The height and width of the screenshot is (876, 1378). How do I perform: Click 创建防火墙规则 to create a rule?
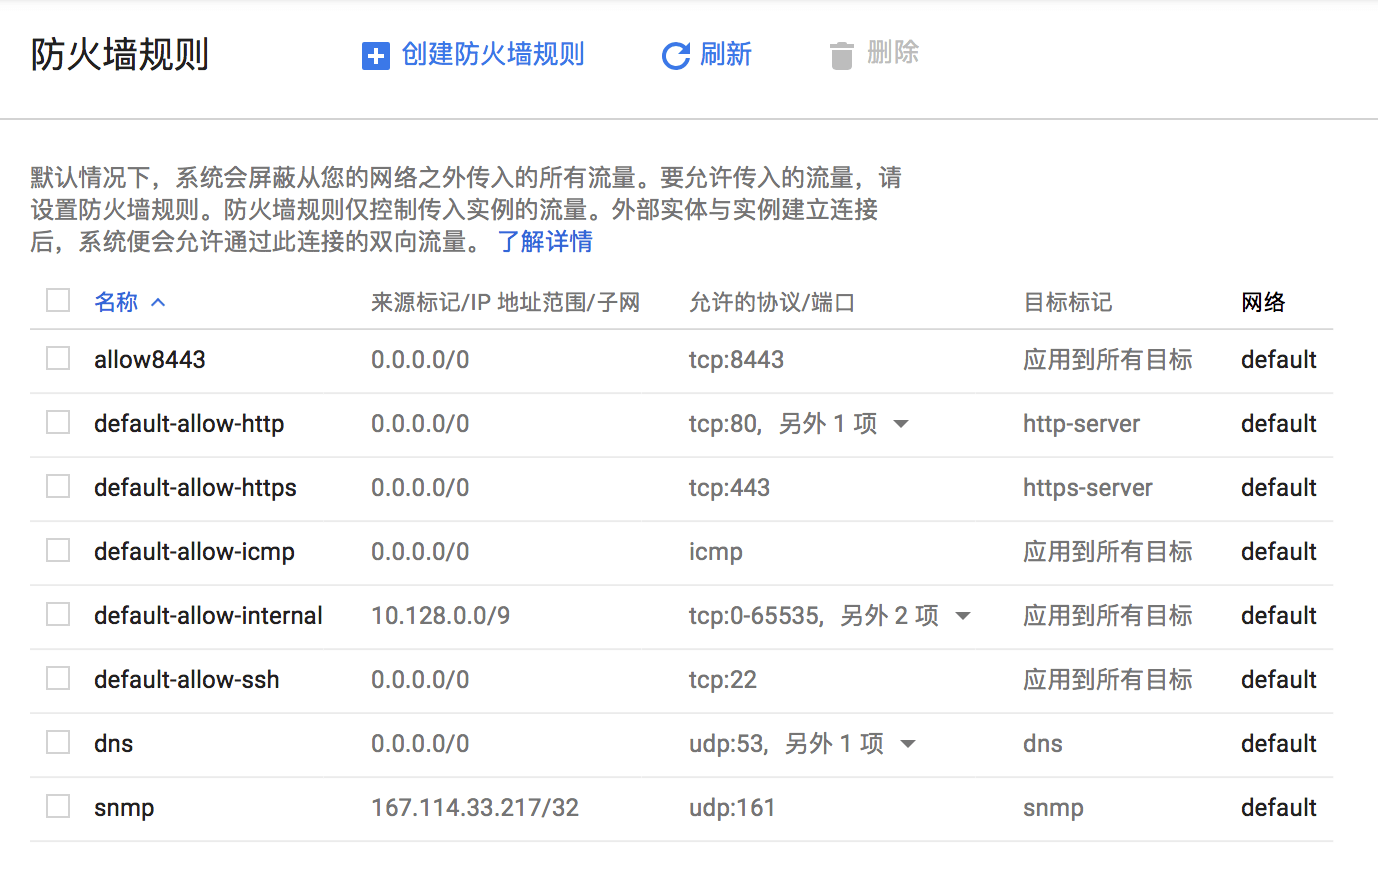pyautogui.click(x=493, y=56)
